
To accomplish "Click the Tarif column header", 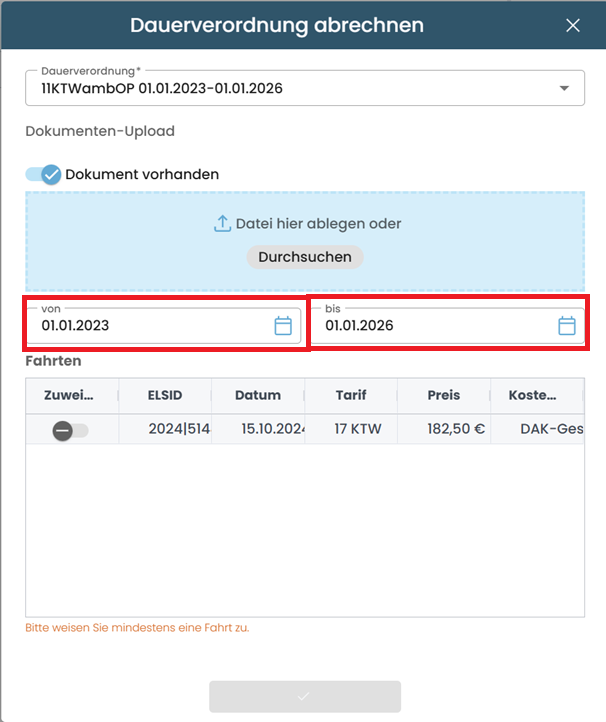I will [350, 395].
